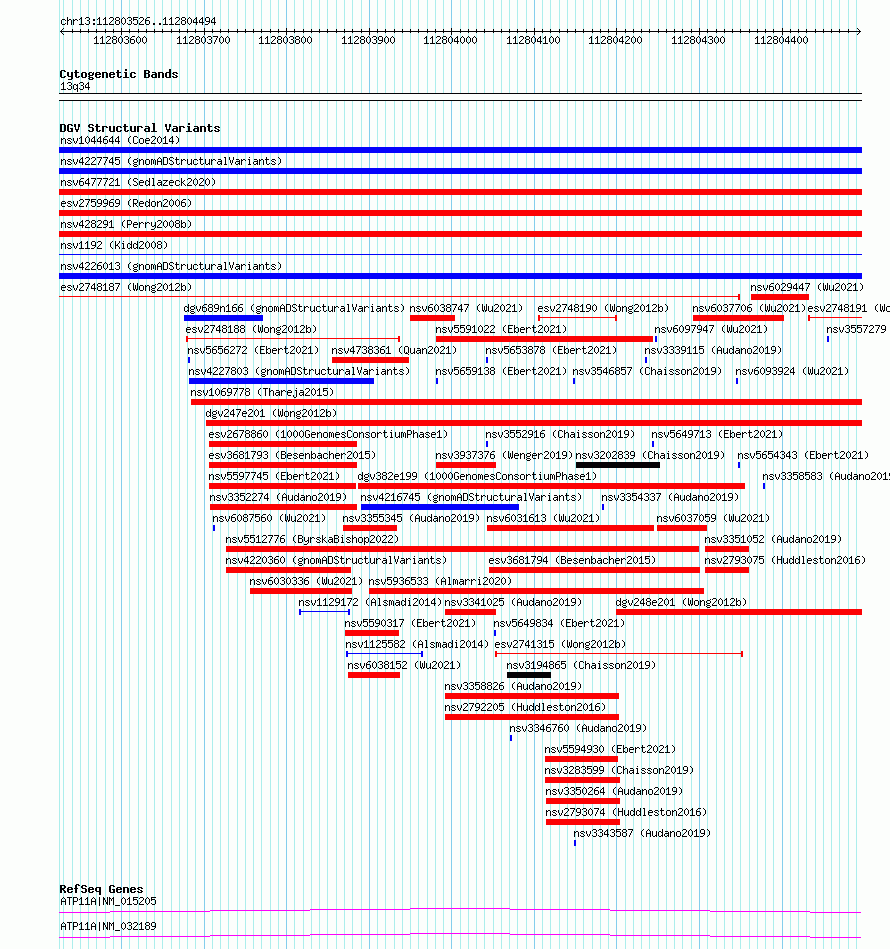The image size is (890, 949).
Task: Click ATP11A|NM_015205 RefSeq gene label
Action: [108, 902]
